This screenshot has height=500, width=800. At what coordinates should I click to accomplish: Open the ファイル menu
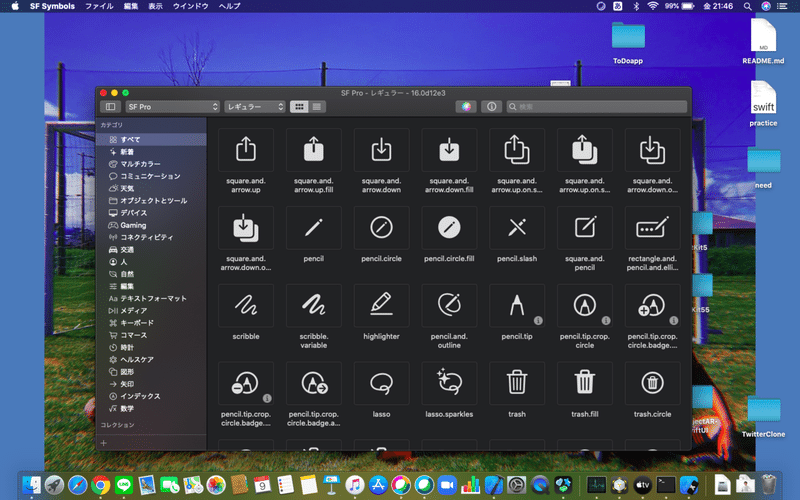[x=98, y=6]
